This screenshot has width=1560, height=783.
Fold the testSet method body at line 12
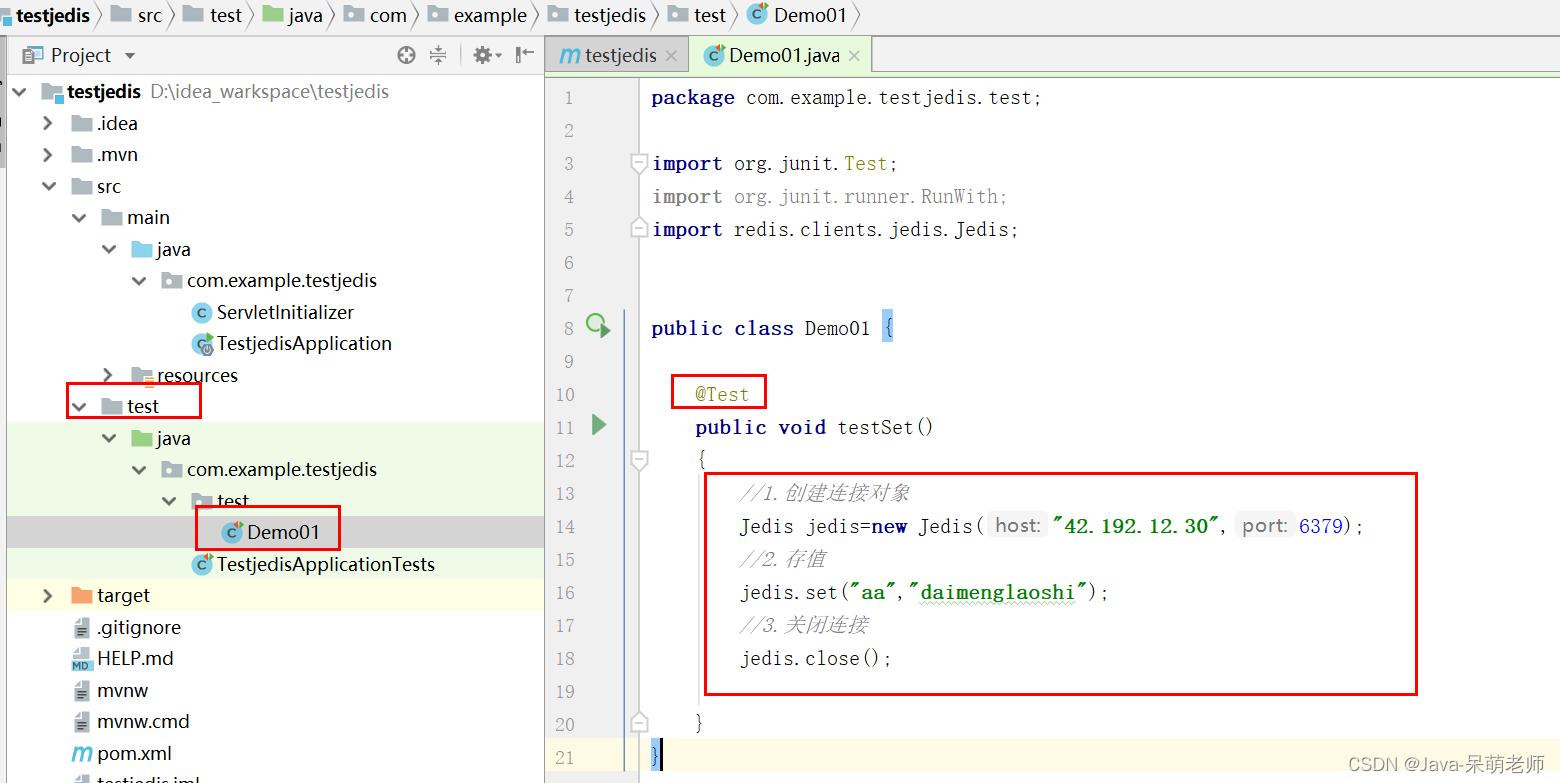pyautogui.click(x=638, y=459)
